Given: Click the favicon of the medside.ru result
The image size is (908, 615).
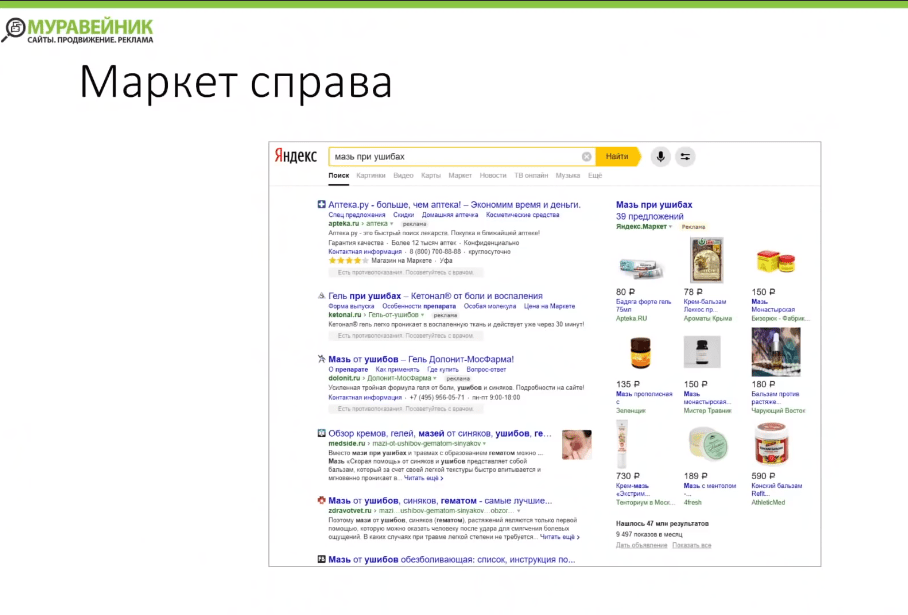Looking at the screenshot, I should pos(321,433).
